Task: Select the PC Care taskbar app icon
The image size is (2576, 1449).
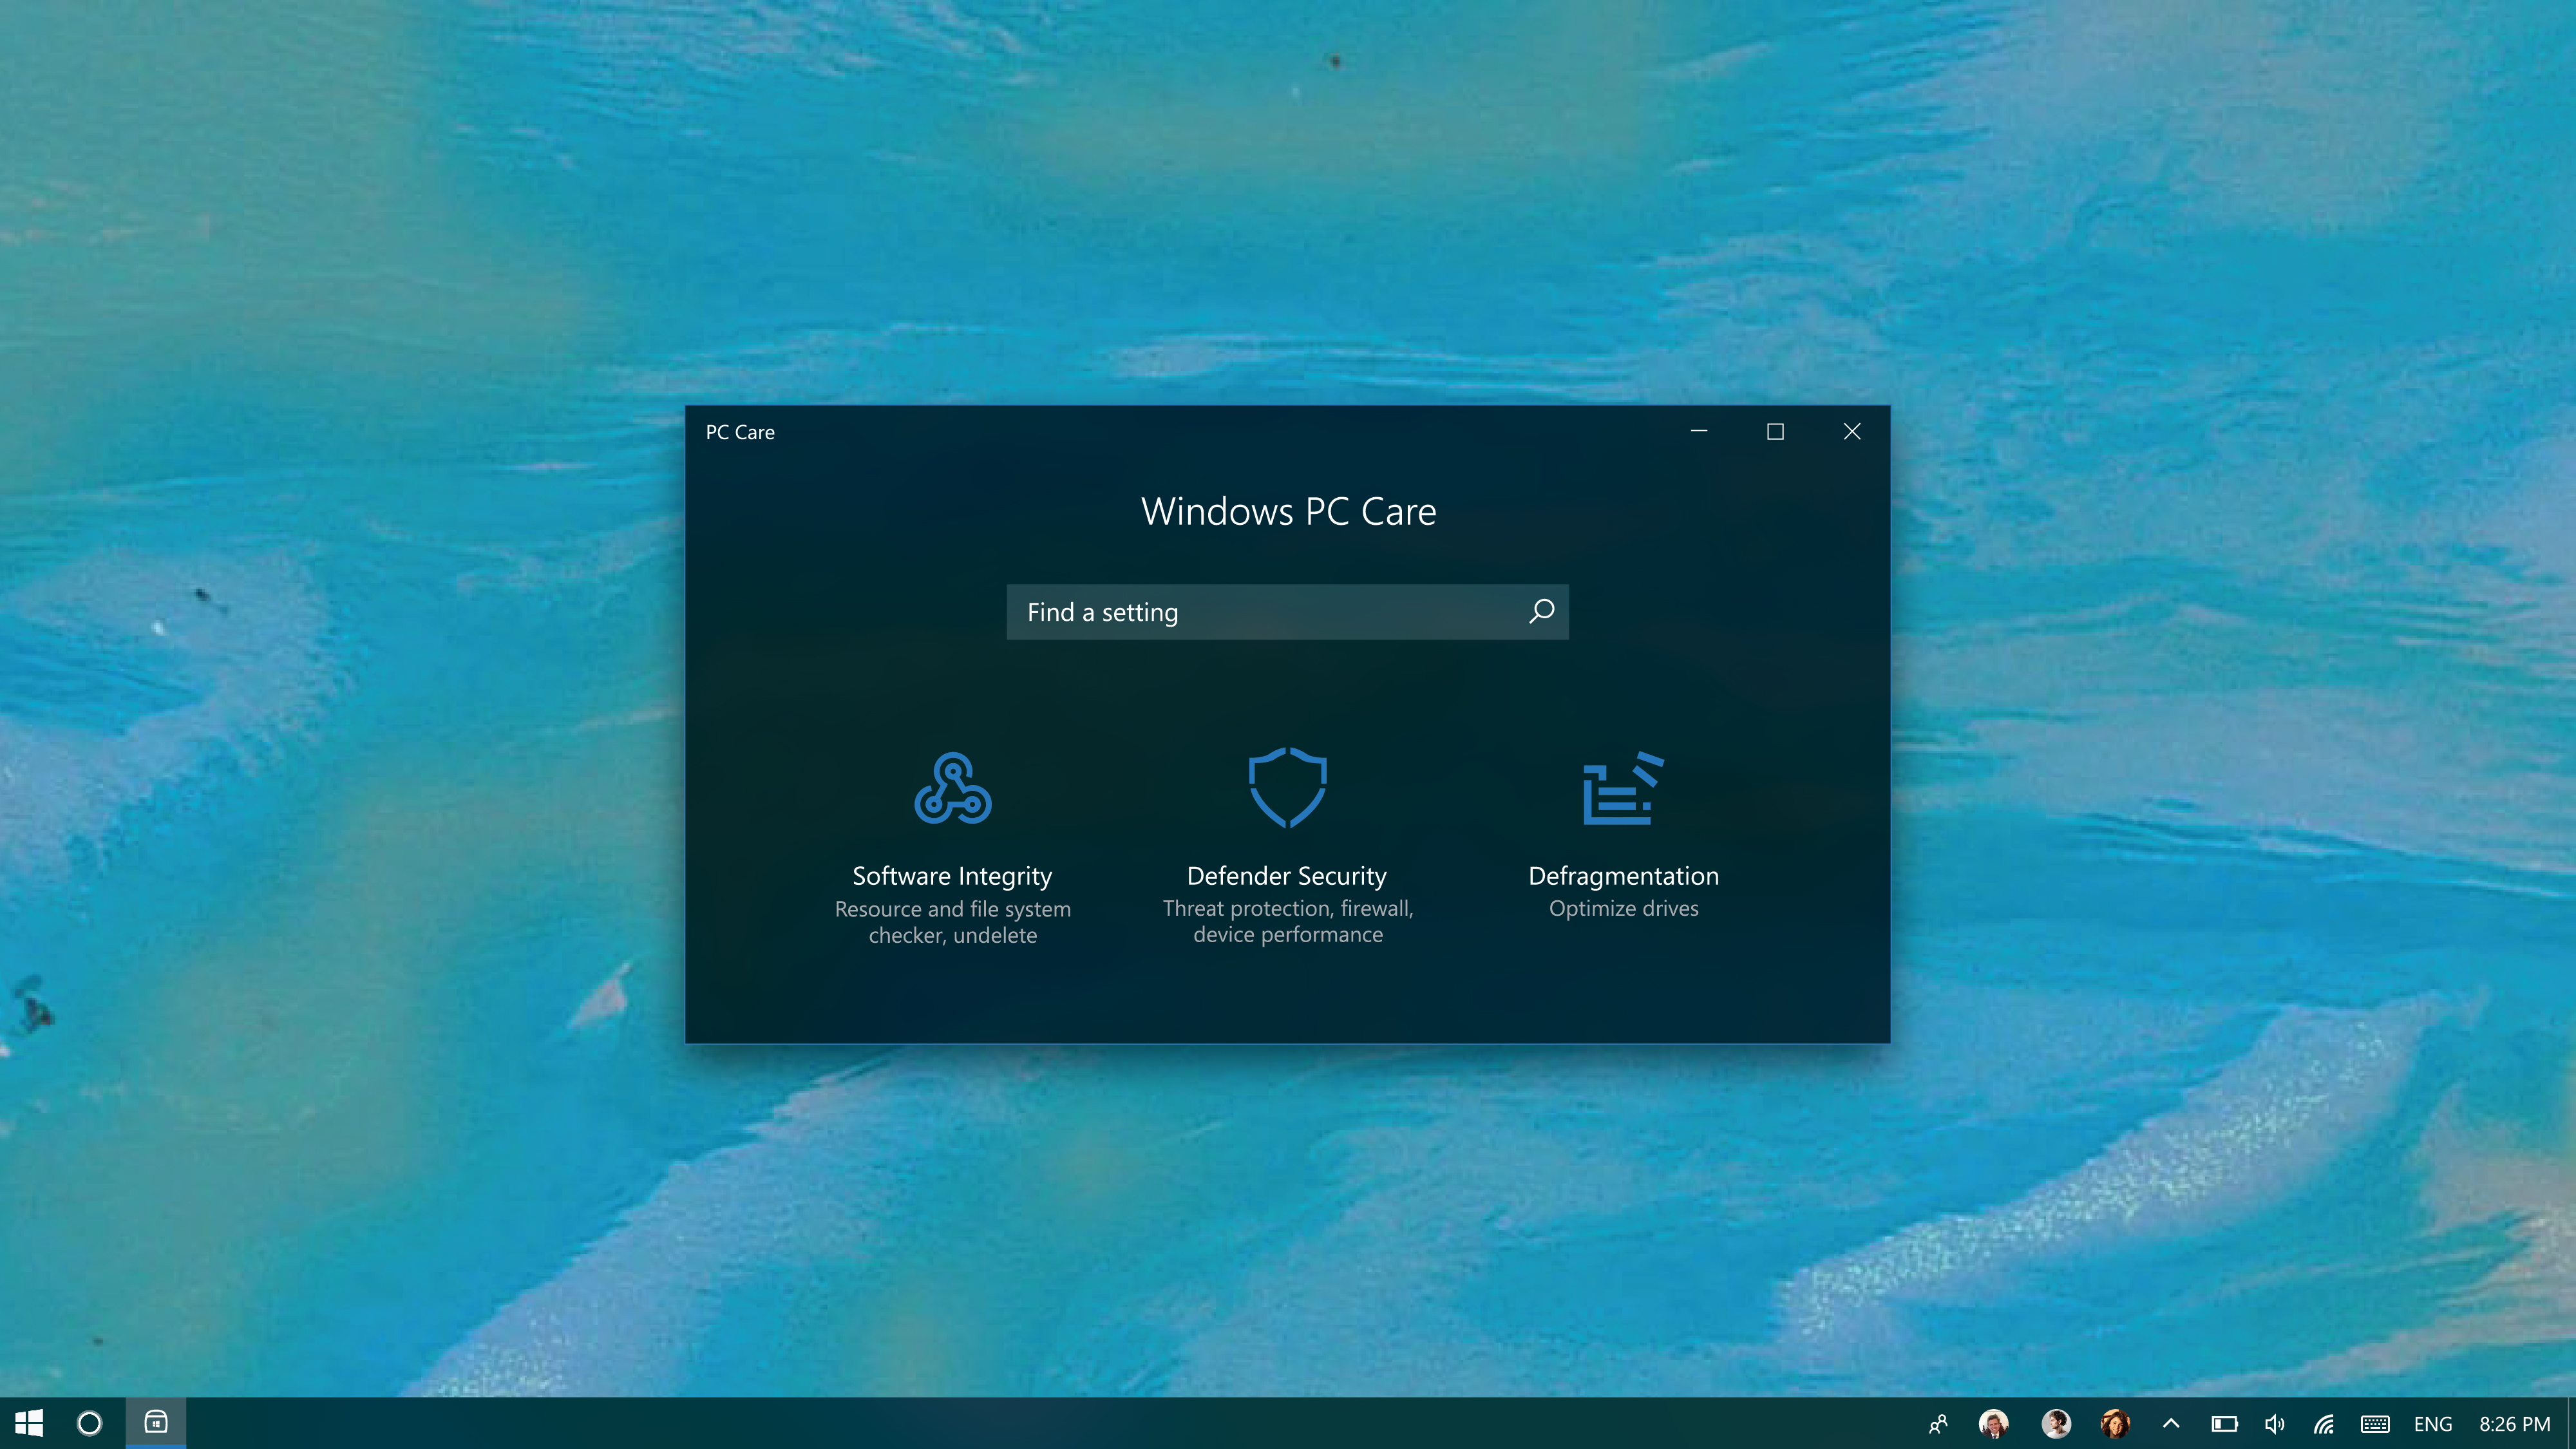Action: [156, 1422]
